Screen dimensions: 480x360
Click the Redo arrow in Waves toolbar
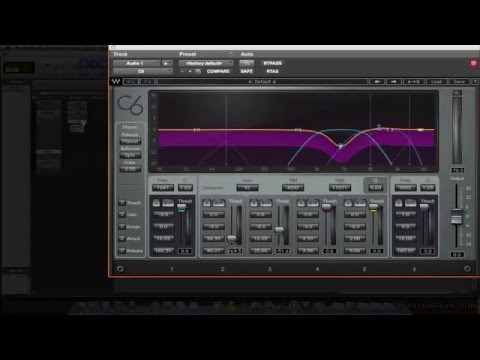coord(147,81)
